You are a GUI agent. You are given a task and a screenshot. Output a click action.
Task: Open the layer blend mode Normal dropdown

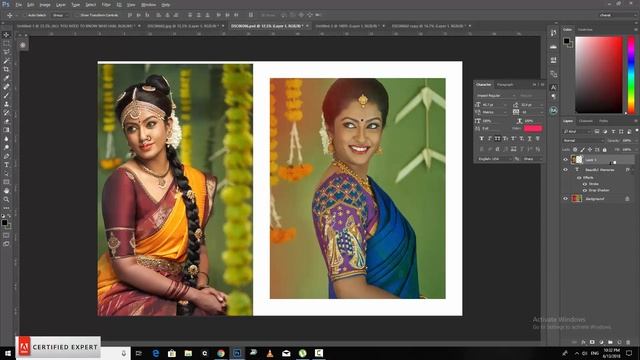tap(582, 140)
